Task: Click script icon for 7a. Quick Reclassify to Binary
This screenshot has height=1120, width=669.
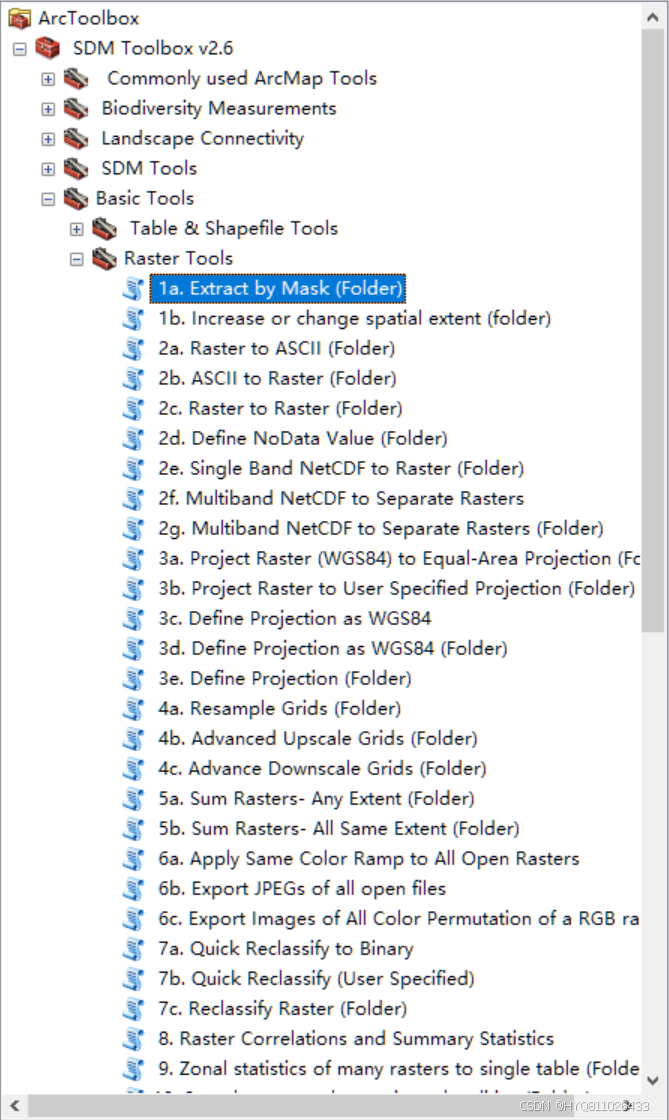Action: [133, 949]
